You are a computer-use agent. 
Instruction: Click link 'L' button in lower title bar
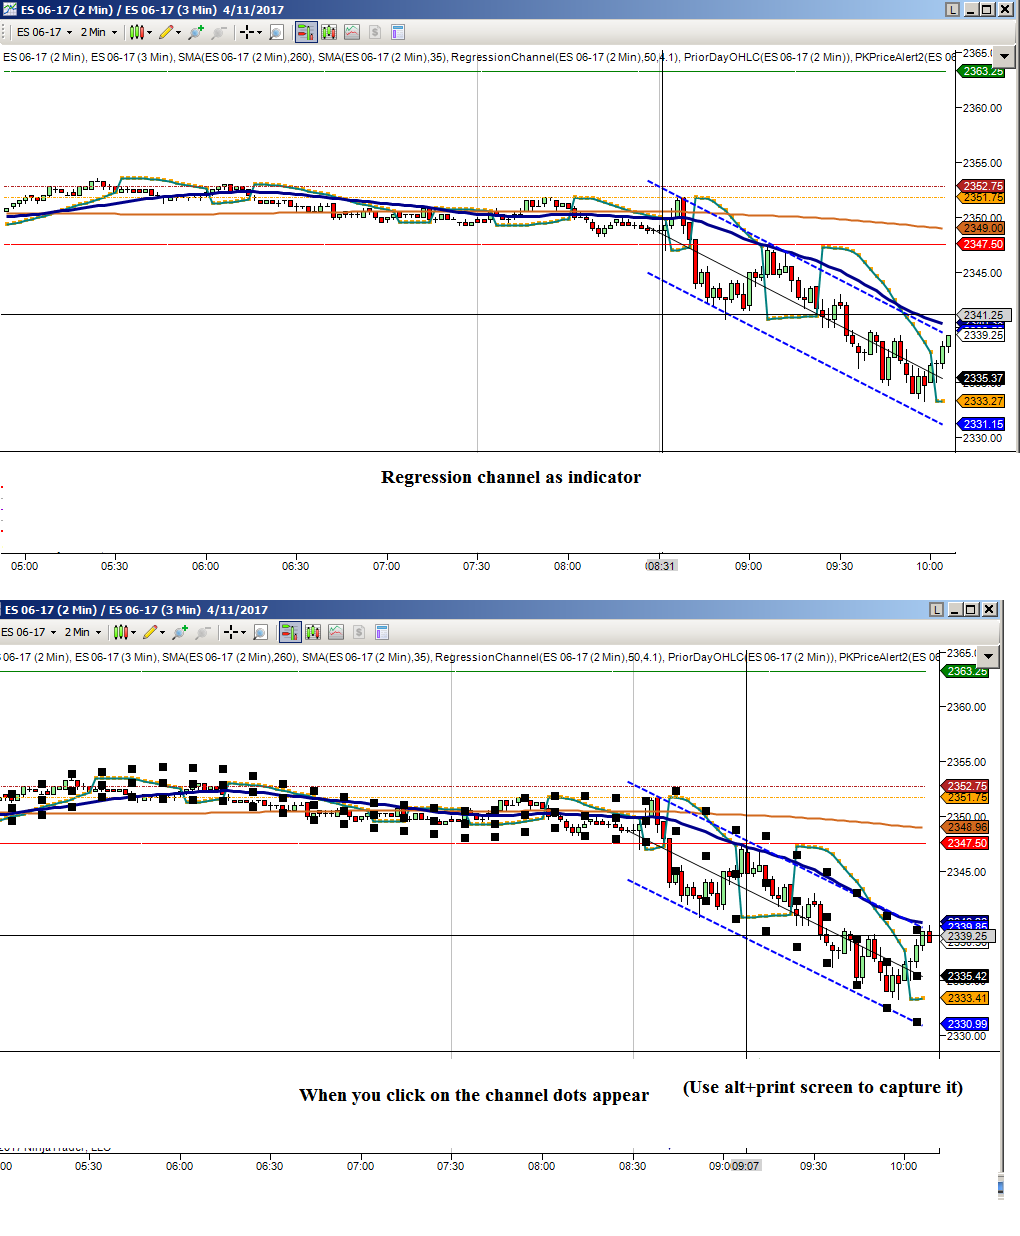click(x=936, y=609)
